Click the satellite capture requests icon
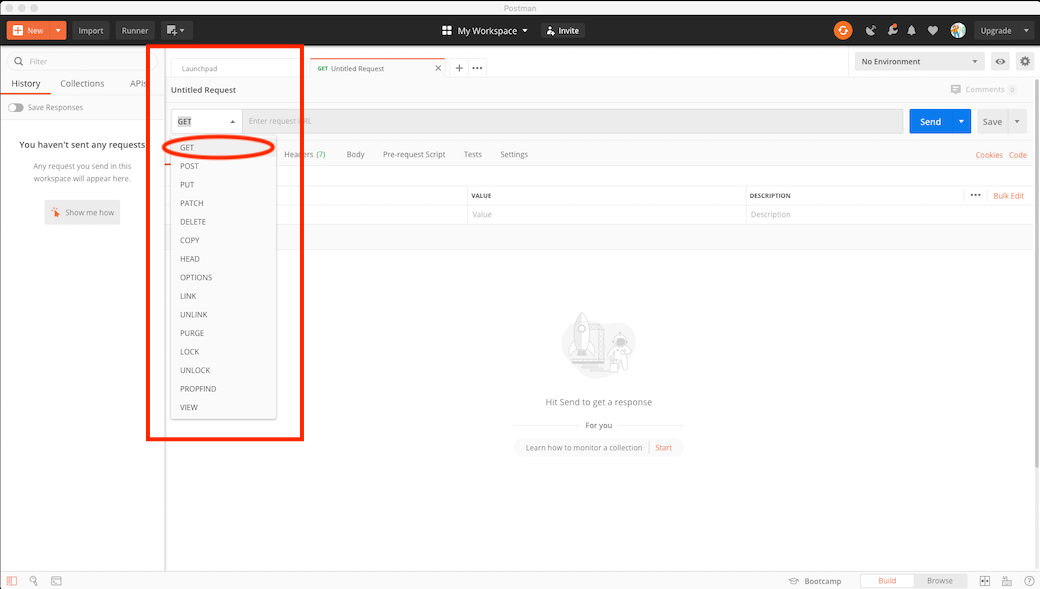 click(871, 31)
